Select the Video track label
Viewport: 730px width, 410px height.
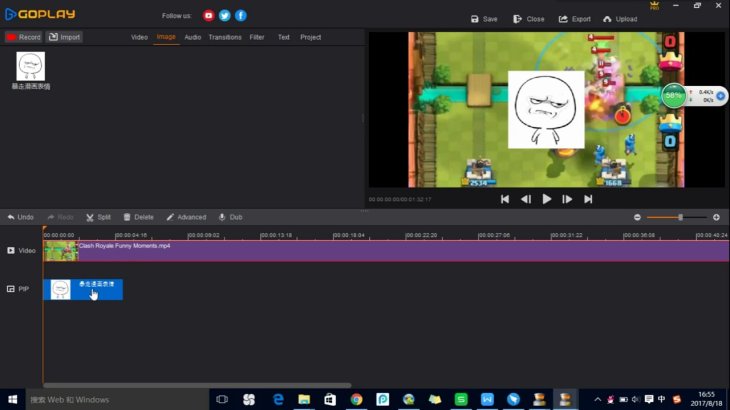(x=21, y=250)
